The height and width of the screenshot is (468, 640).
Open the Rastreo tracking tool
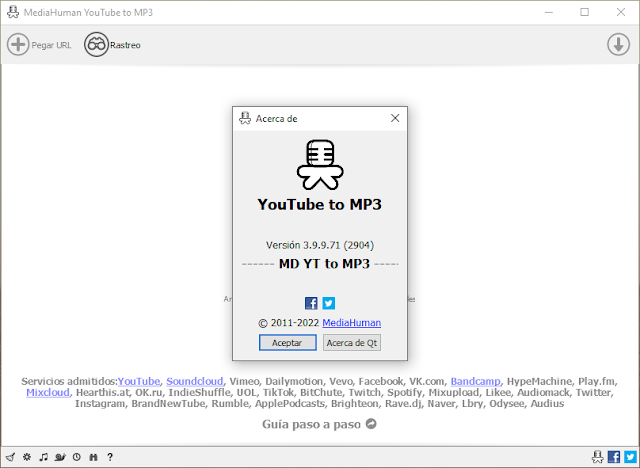pos(112,45)
